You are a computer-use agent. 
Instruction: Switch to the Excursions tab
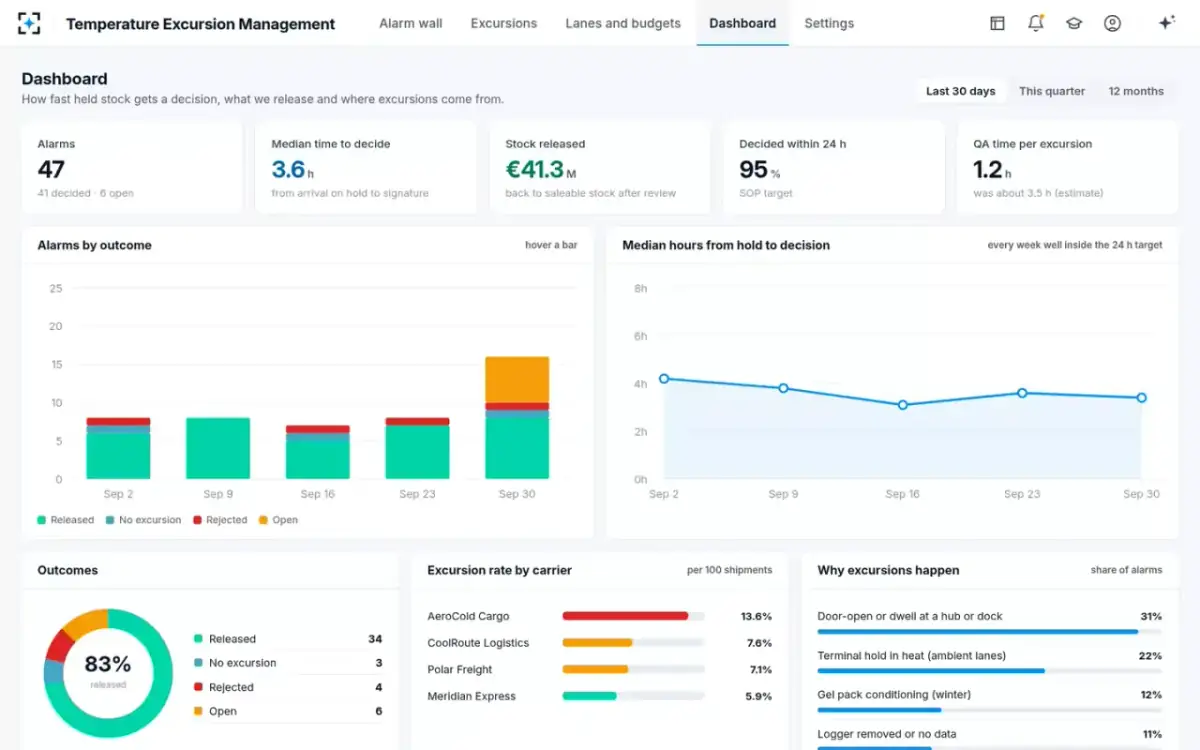tap(504, 23)
